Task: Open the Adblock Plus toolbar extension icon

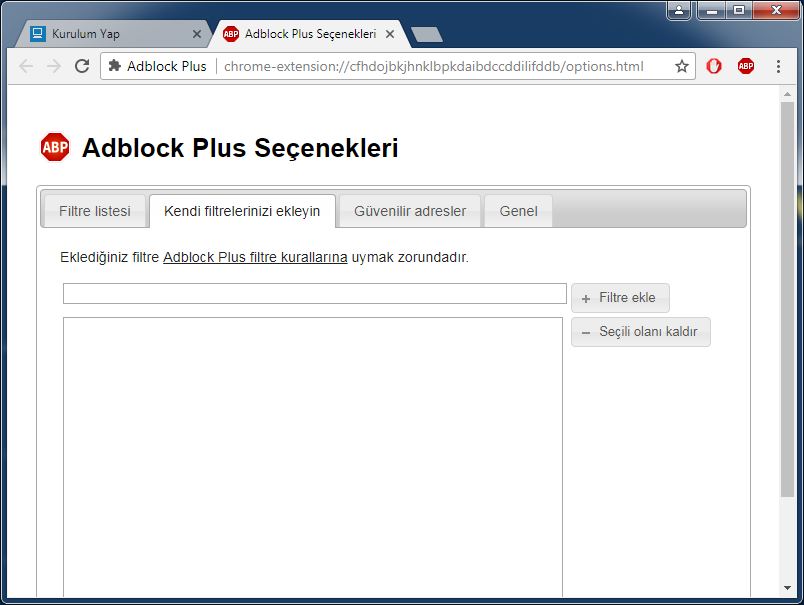Action: (746, 66)
